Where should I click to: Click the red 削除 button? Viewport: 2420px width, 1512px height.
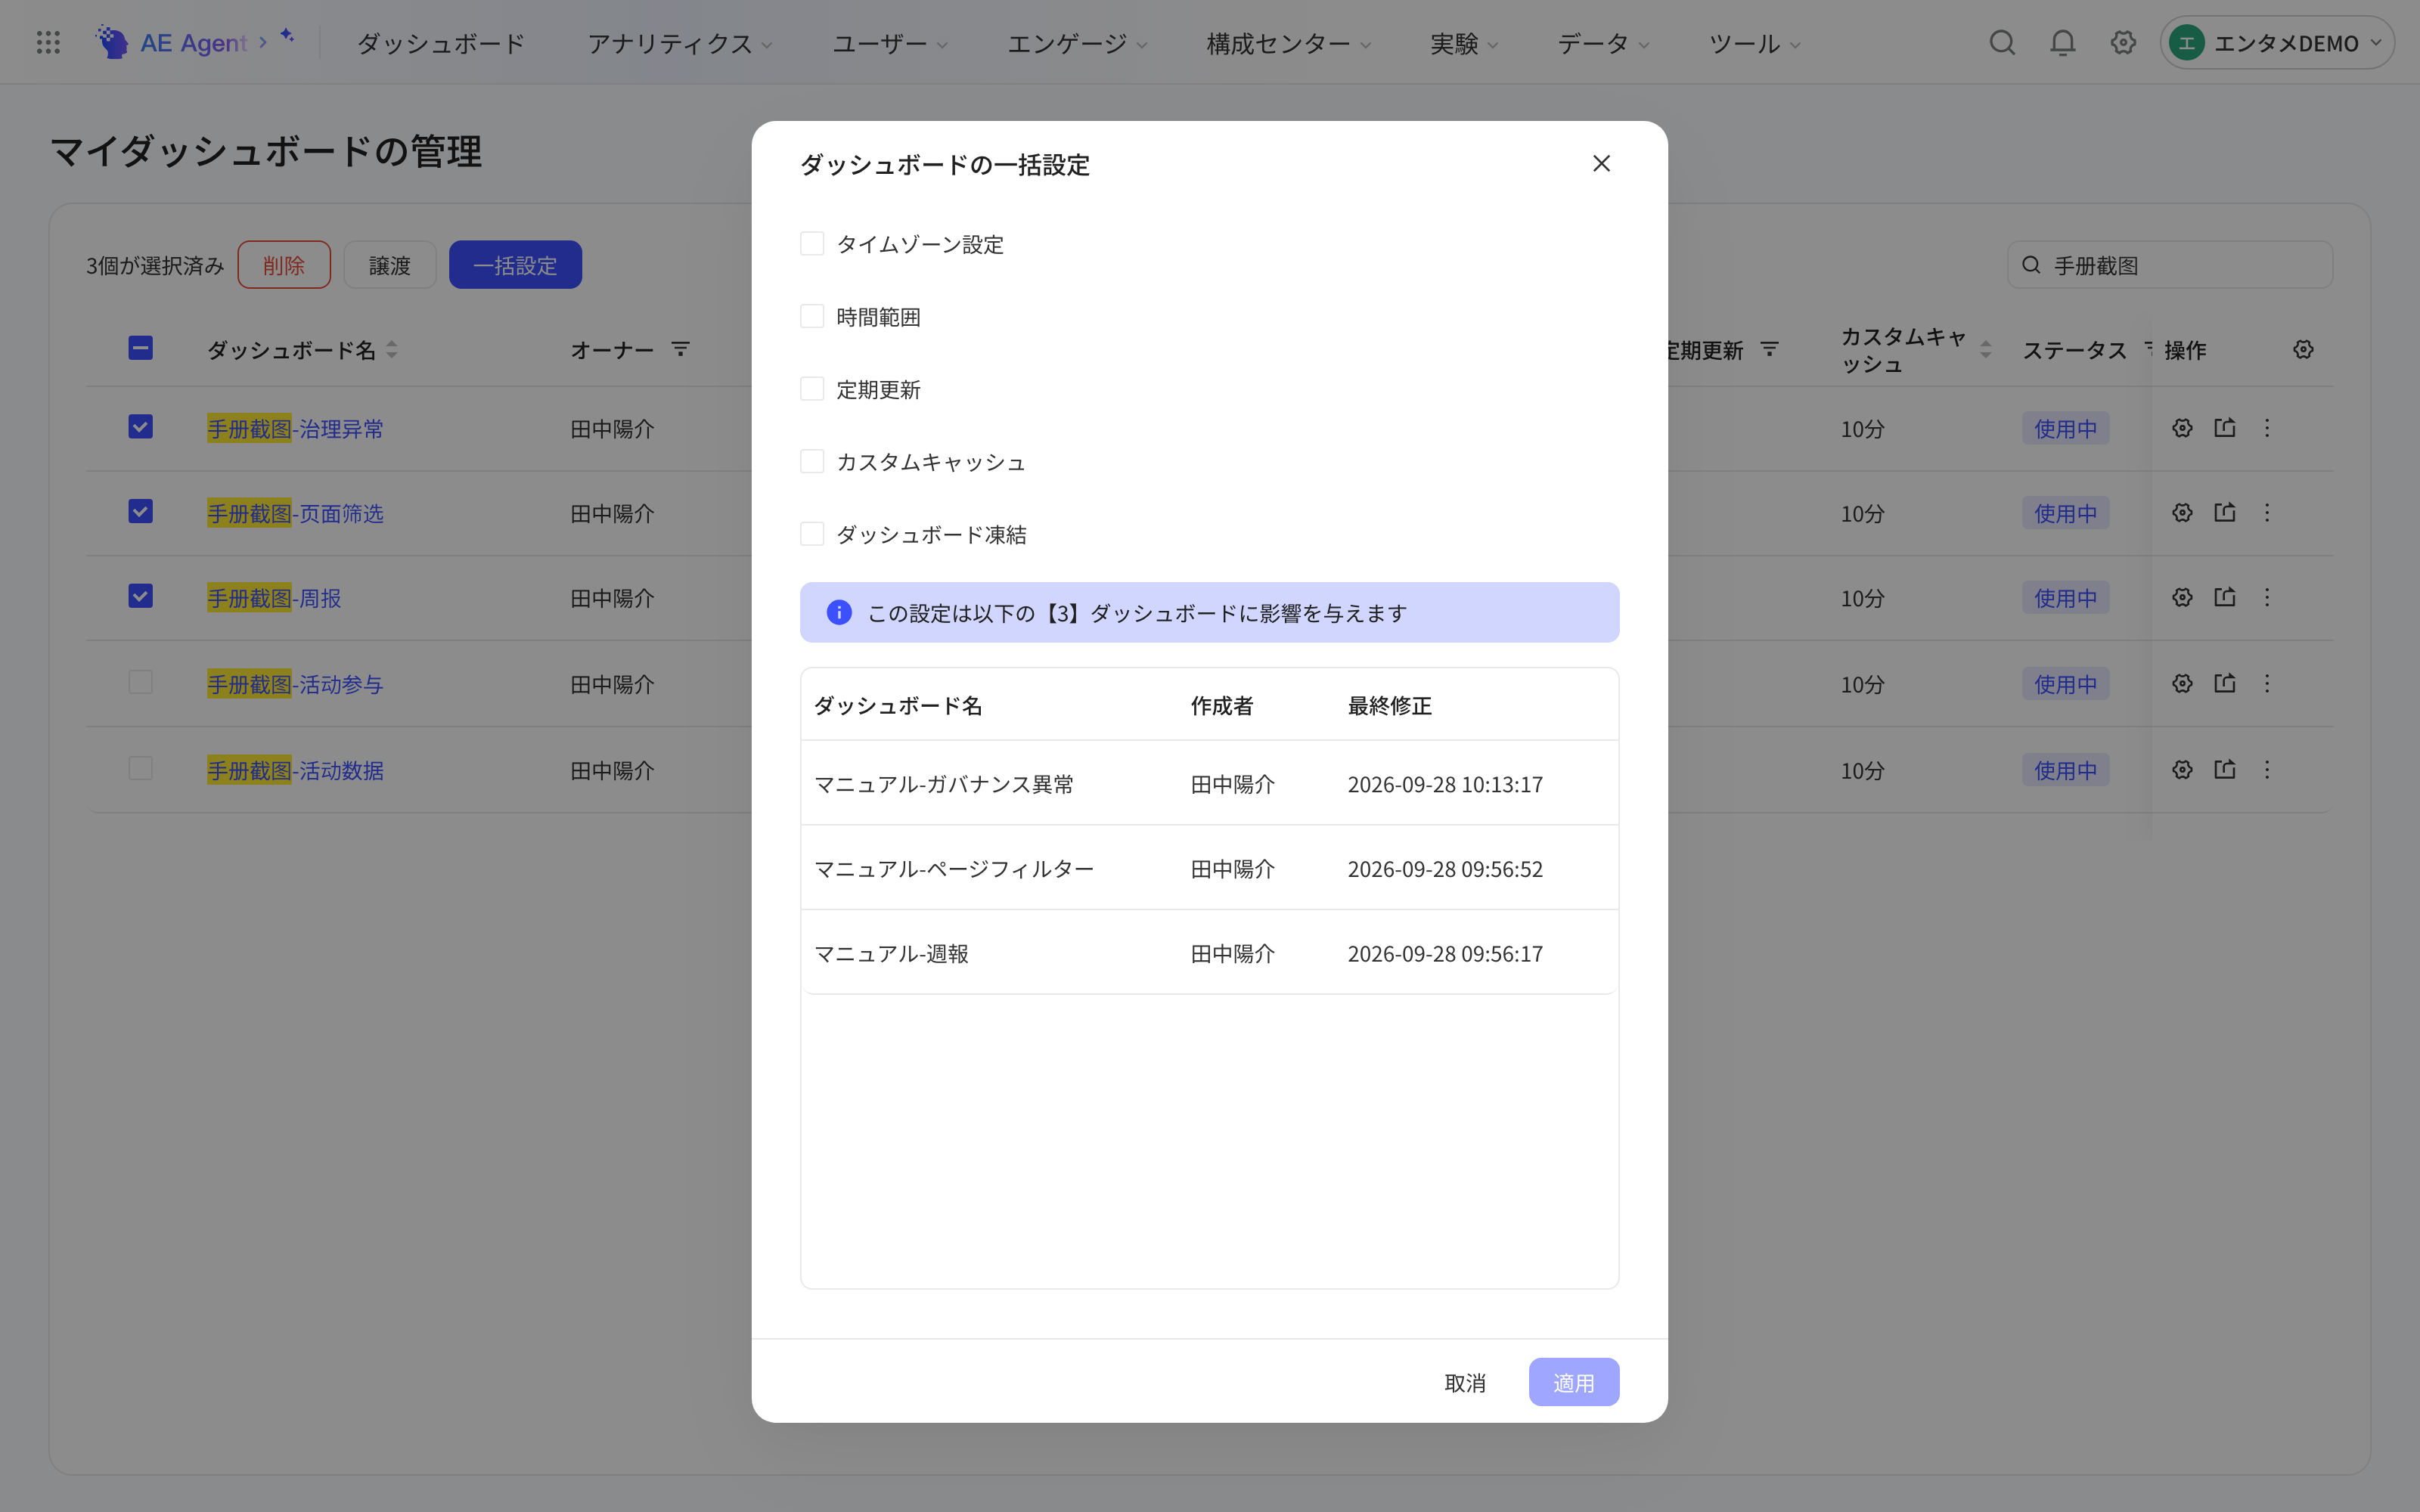click(x=284, y=265)
